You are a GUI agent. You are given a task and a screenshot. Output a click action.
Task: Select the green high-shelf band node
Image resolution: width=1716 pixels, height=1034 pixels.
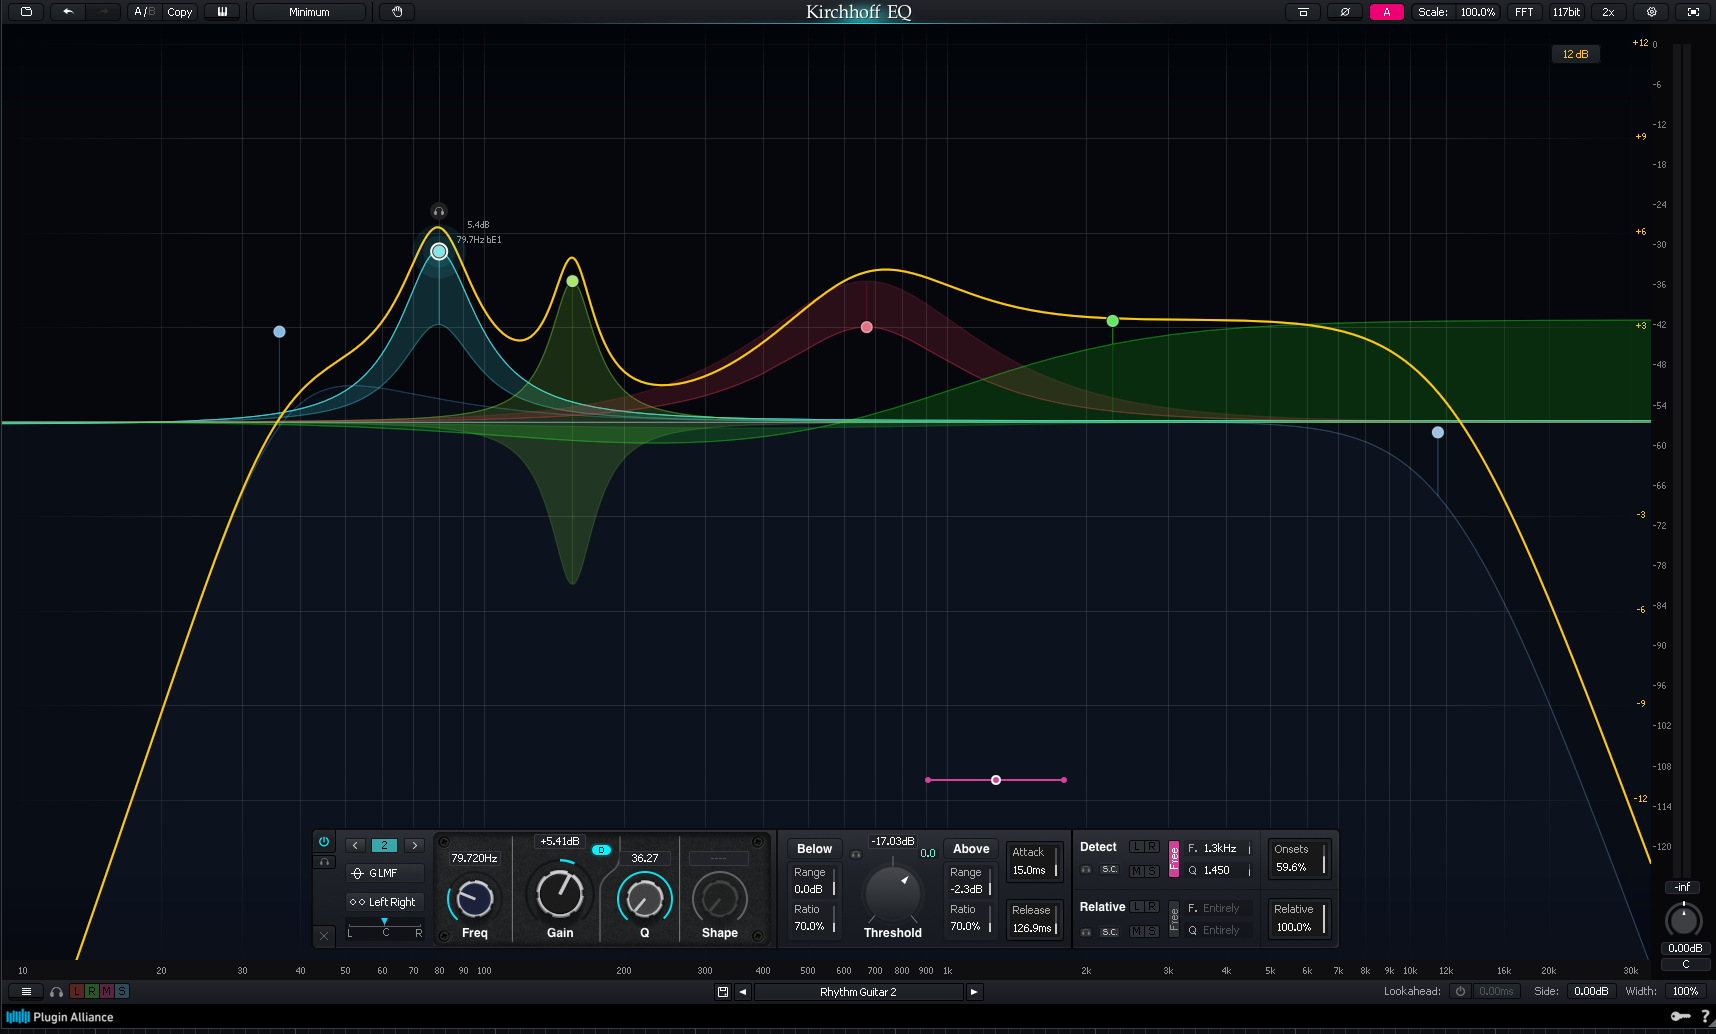[x=1112, y=321]
